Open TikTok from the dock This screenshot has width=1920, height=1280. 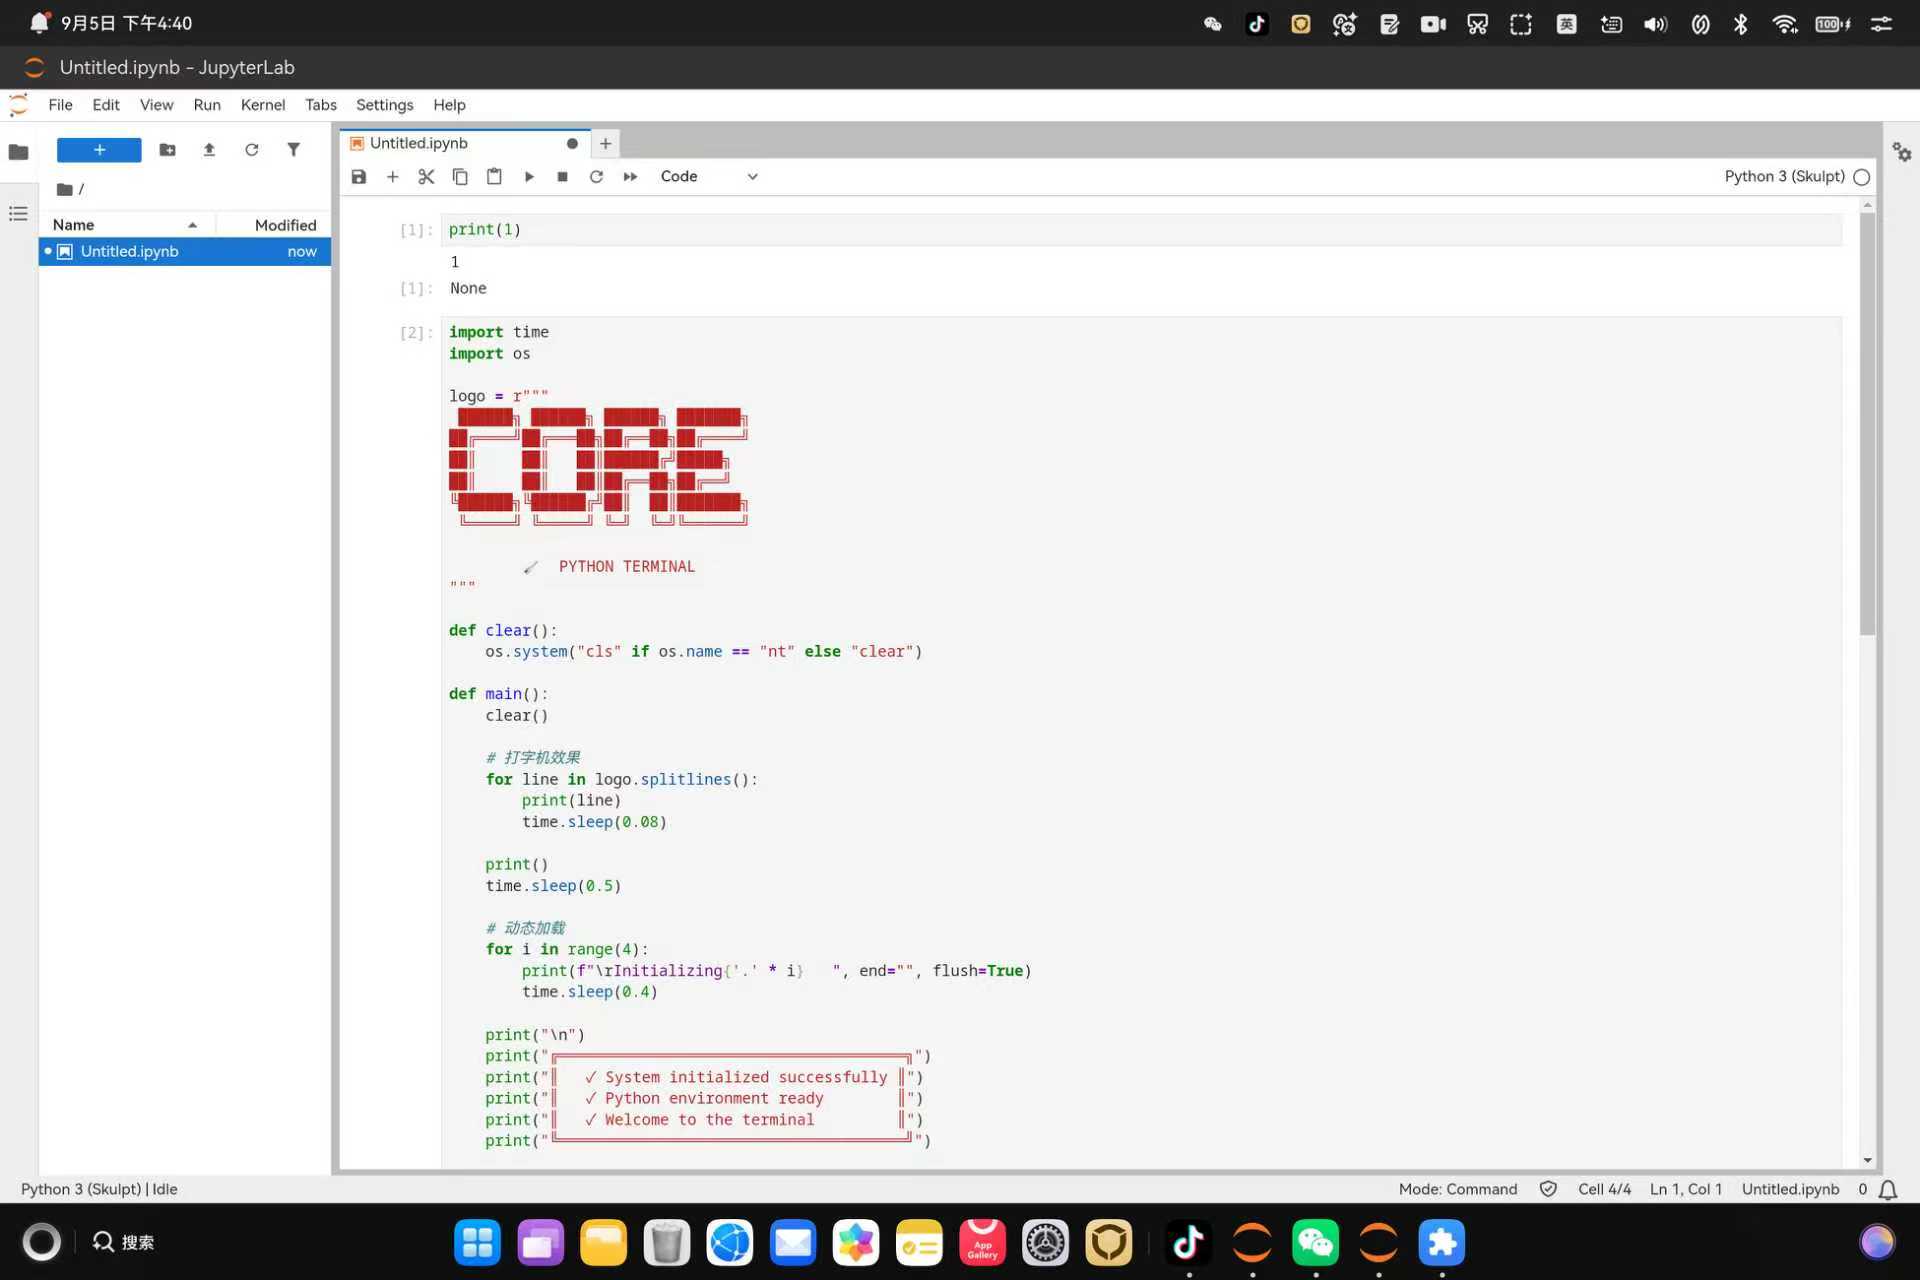click(x=1188, y=1243)
